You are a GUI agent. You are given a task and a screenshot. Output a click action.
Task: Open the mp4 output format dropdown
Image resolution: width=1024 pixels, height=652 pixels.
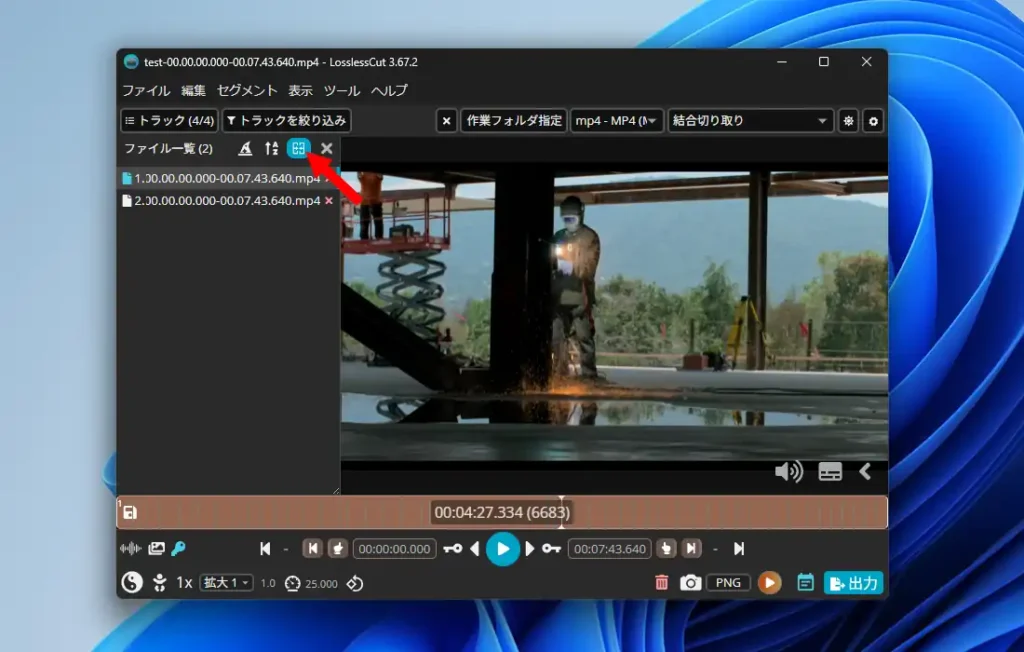pyautogui.click(x=616, y=121)
